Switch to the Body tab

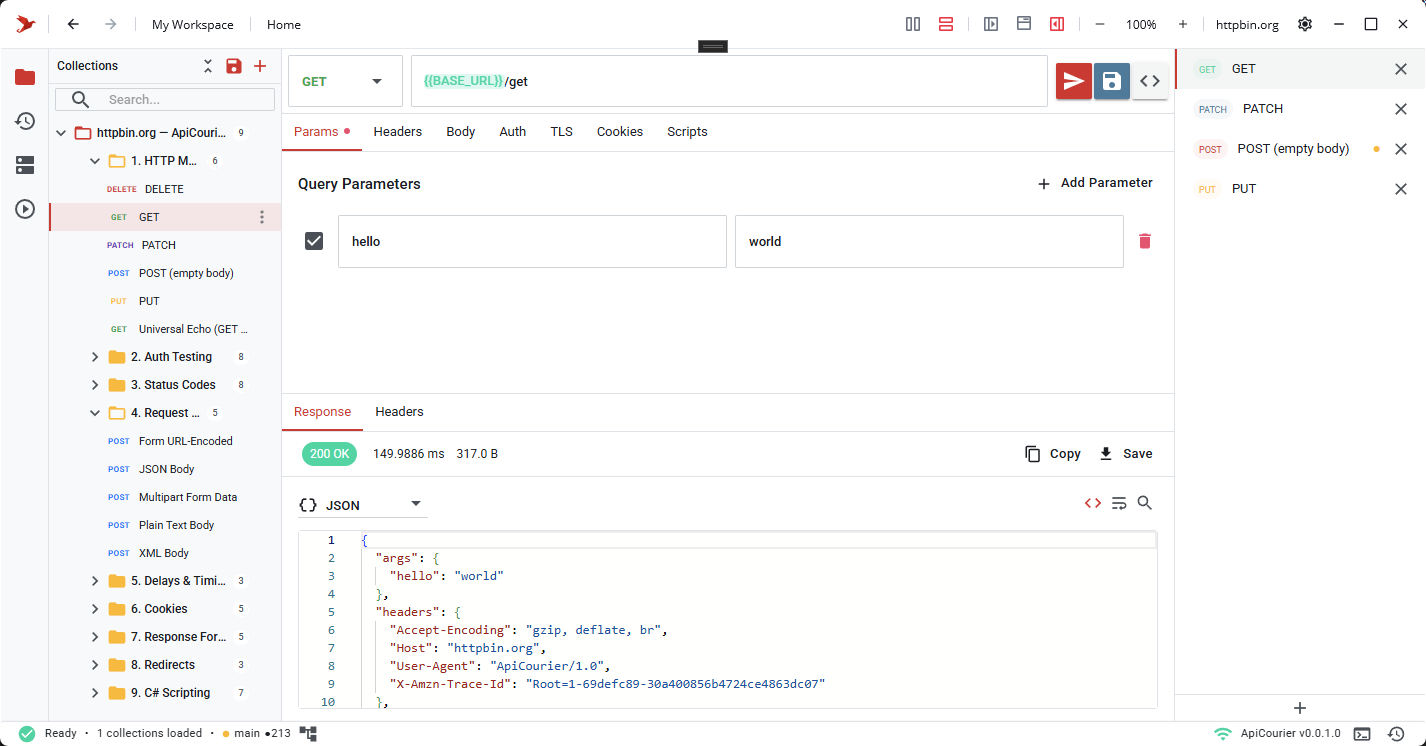pos(461,132)
